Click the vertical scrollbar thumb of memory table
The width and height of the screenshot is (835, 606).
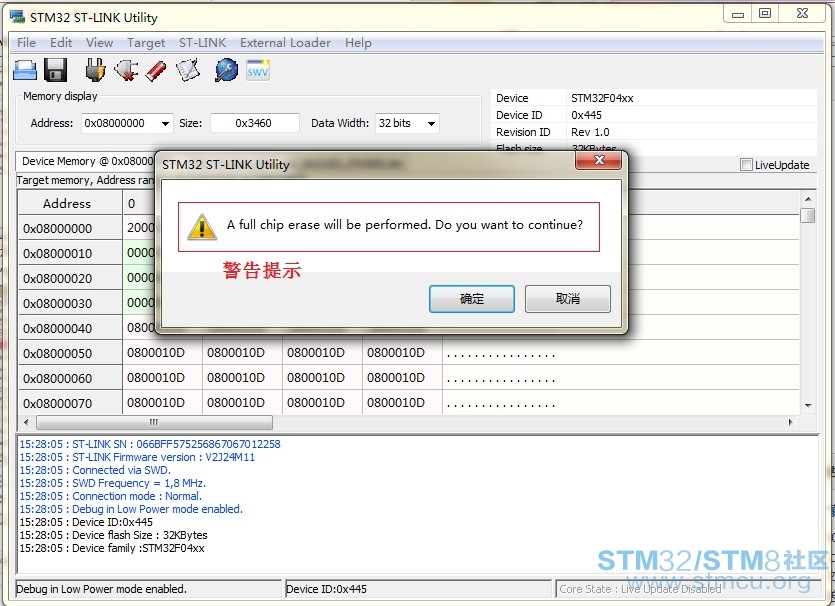808,216
